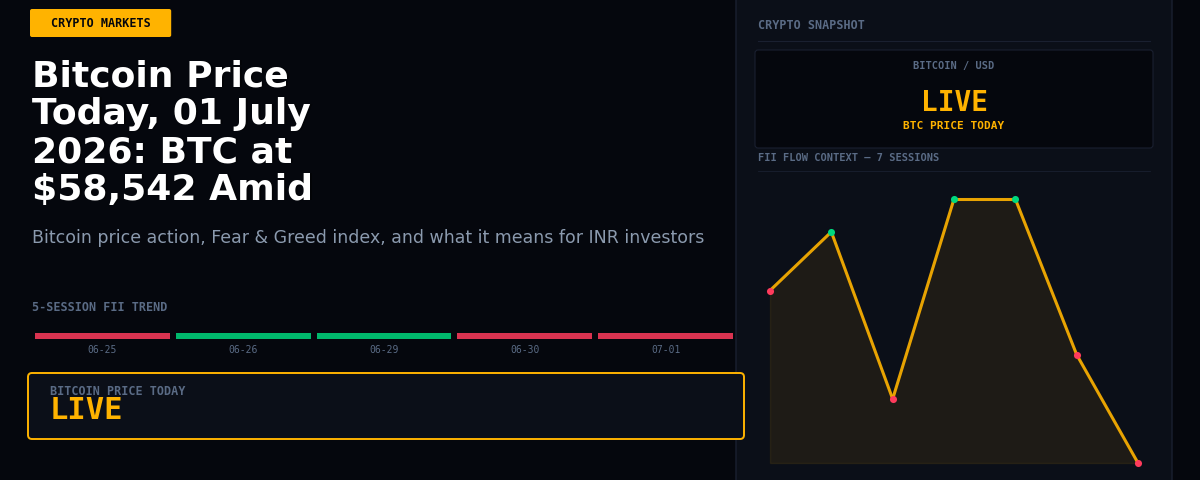Click the large LIVE snapshot value
This screenshot has height=480, width=1200.
click(954, 102)
